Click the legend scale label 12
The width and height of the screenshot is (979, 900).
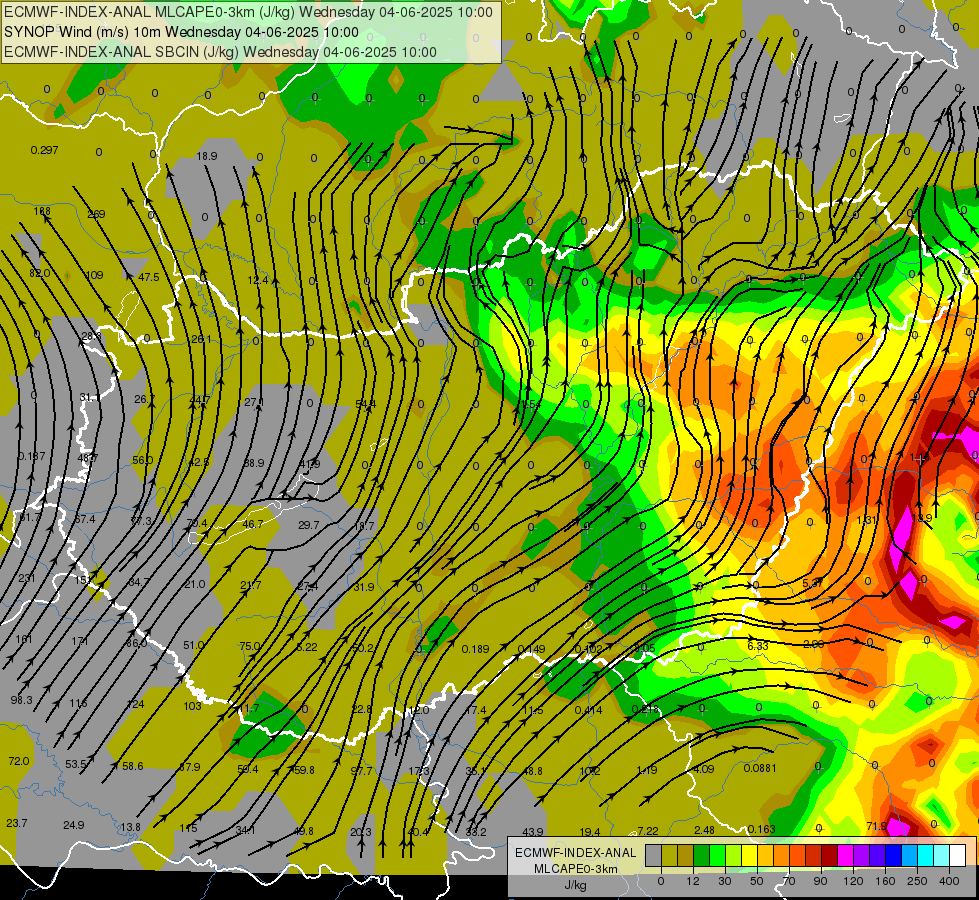coord(693,881)
